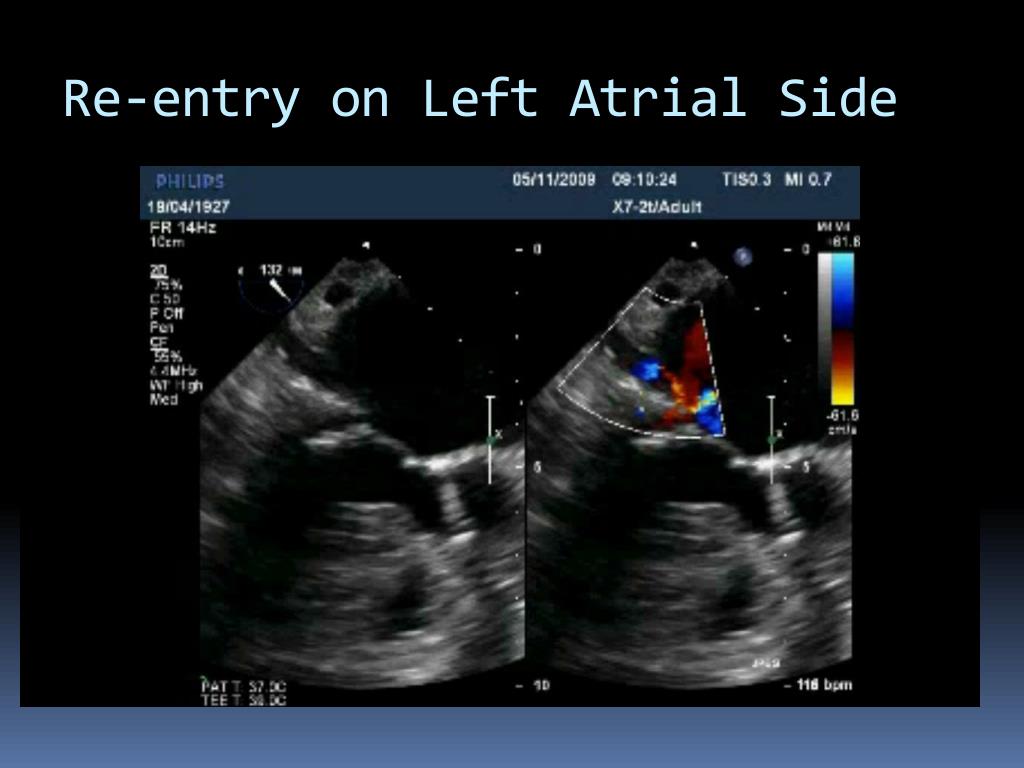Click the "P Off" setting
Image resolution: width=1024 pixels, height=768 pixels.
point(167,313)
